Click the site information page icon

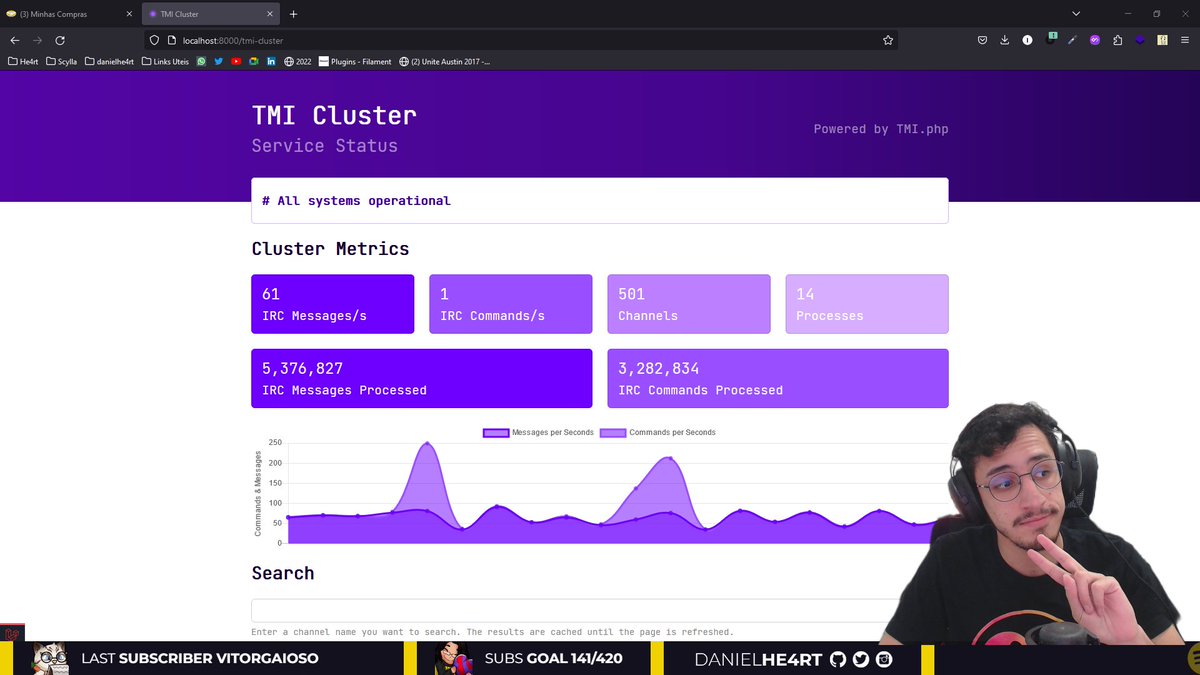point(172,40)
